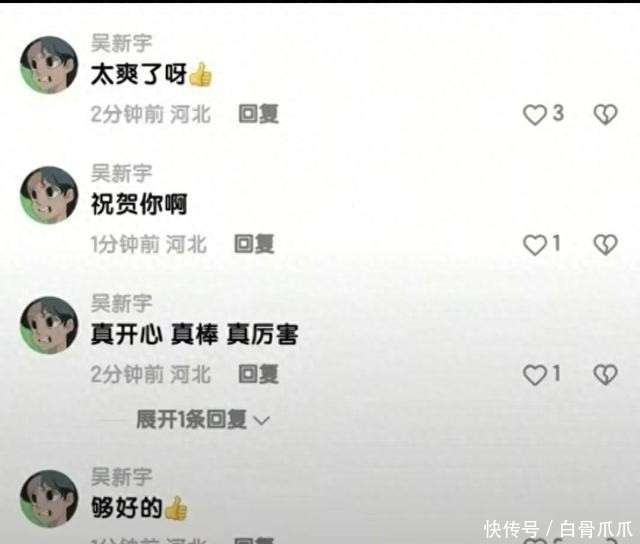
Task: Open username 吴新宇 above "太爽了呀"
Action: [x=121, y=43]
